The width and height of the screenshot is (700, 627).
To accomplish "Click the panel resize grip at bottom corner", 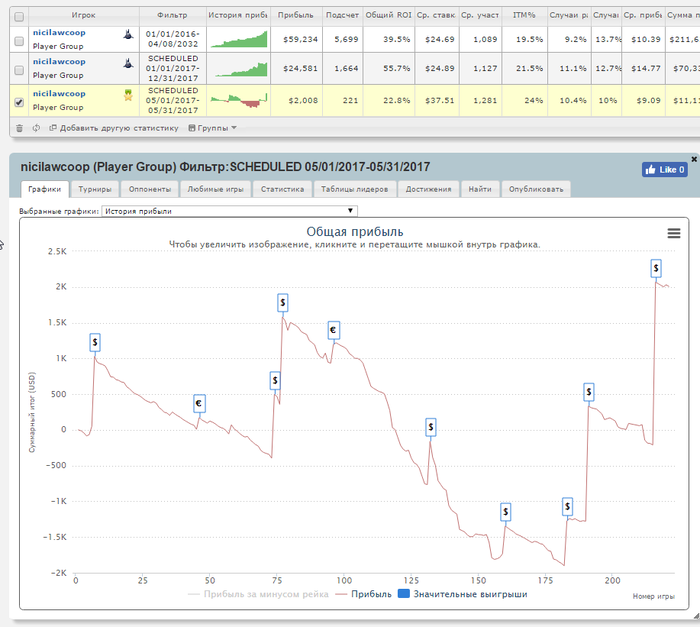I will (696, 616).
